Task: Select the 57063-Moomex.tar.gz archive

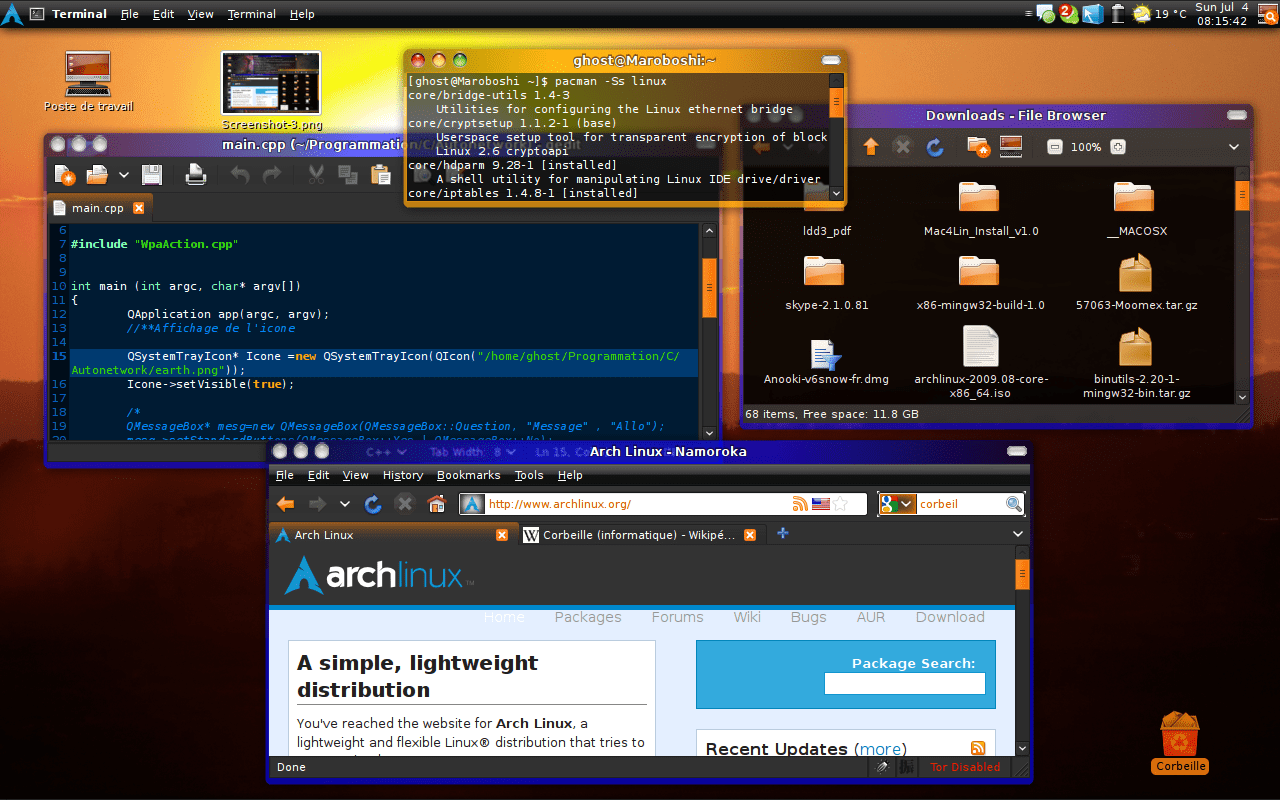Action: (1136, 283)
